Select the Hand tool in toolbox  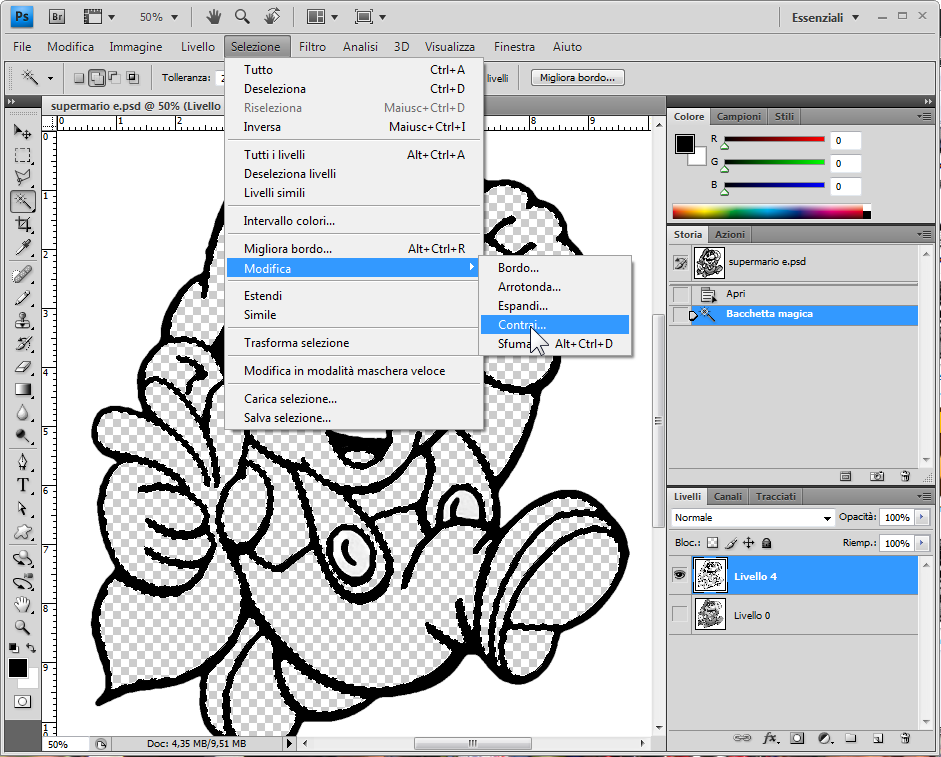point(22,604)
